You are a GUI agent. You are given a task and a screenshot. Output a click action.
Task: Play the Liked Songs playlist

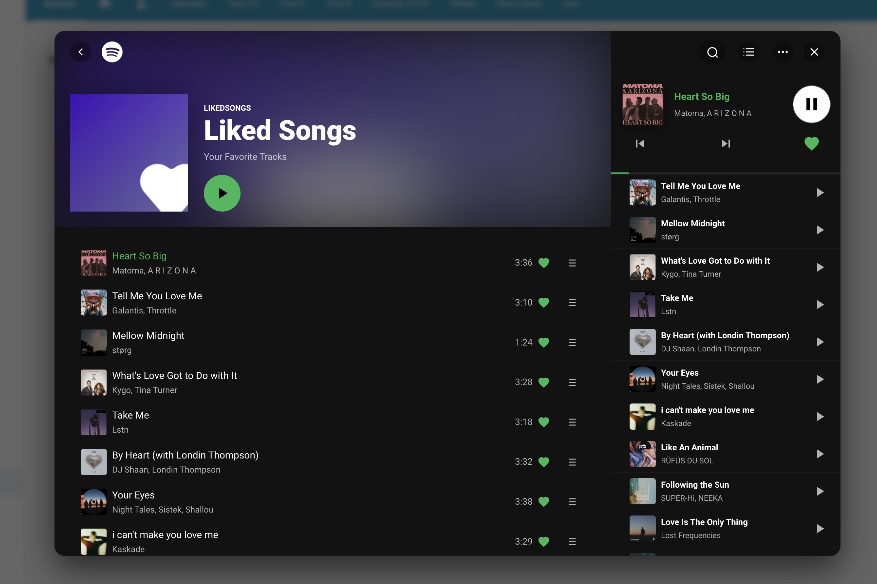(222, 193)
